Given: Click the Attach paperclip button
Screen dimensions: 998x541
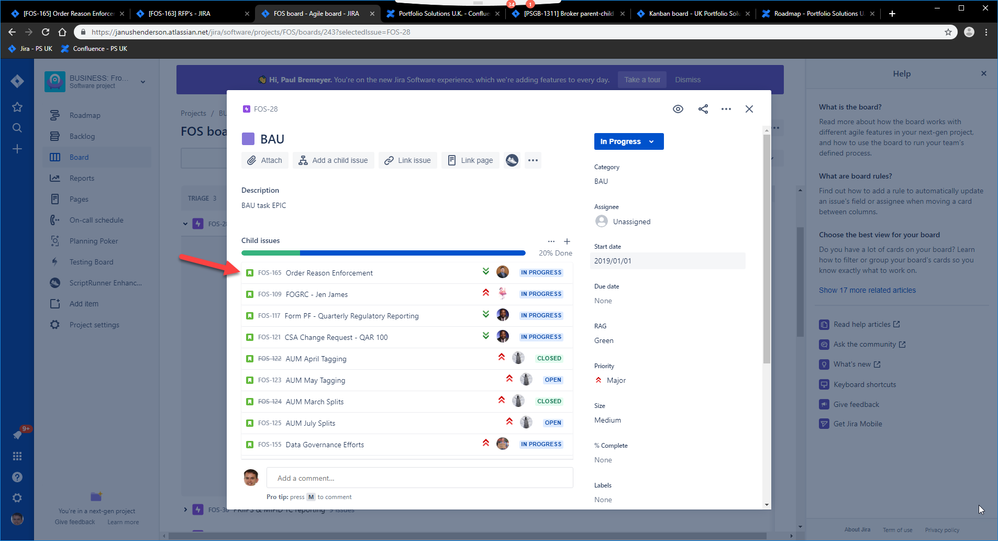Looking at the screenshot, I should [x=265, y=160].
